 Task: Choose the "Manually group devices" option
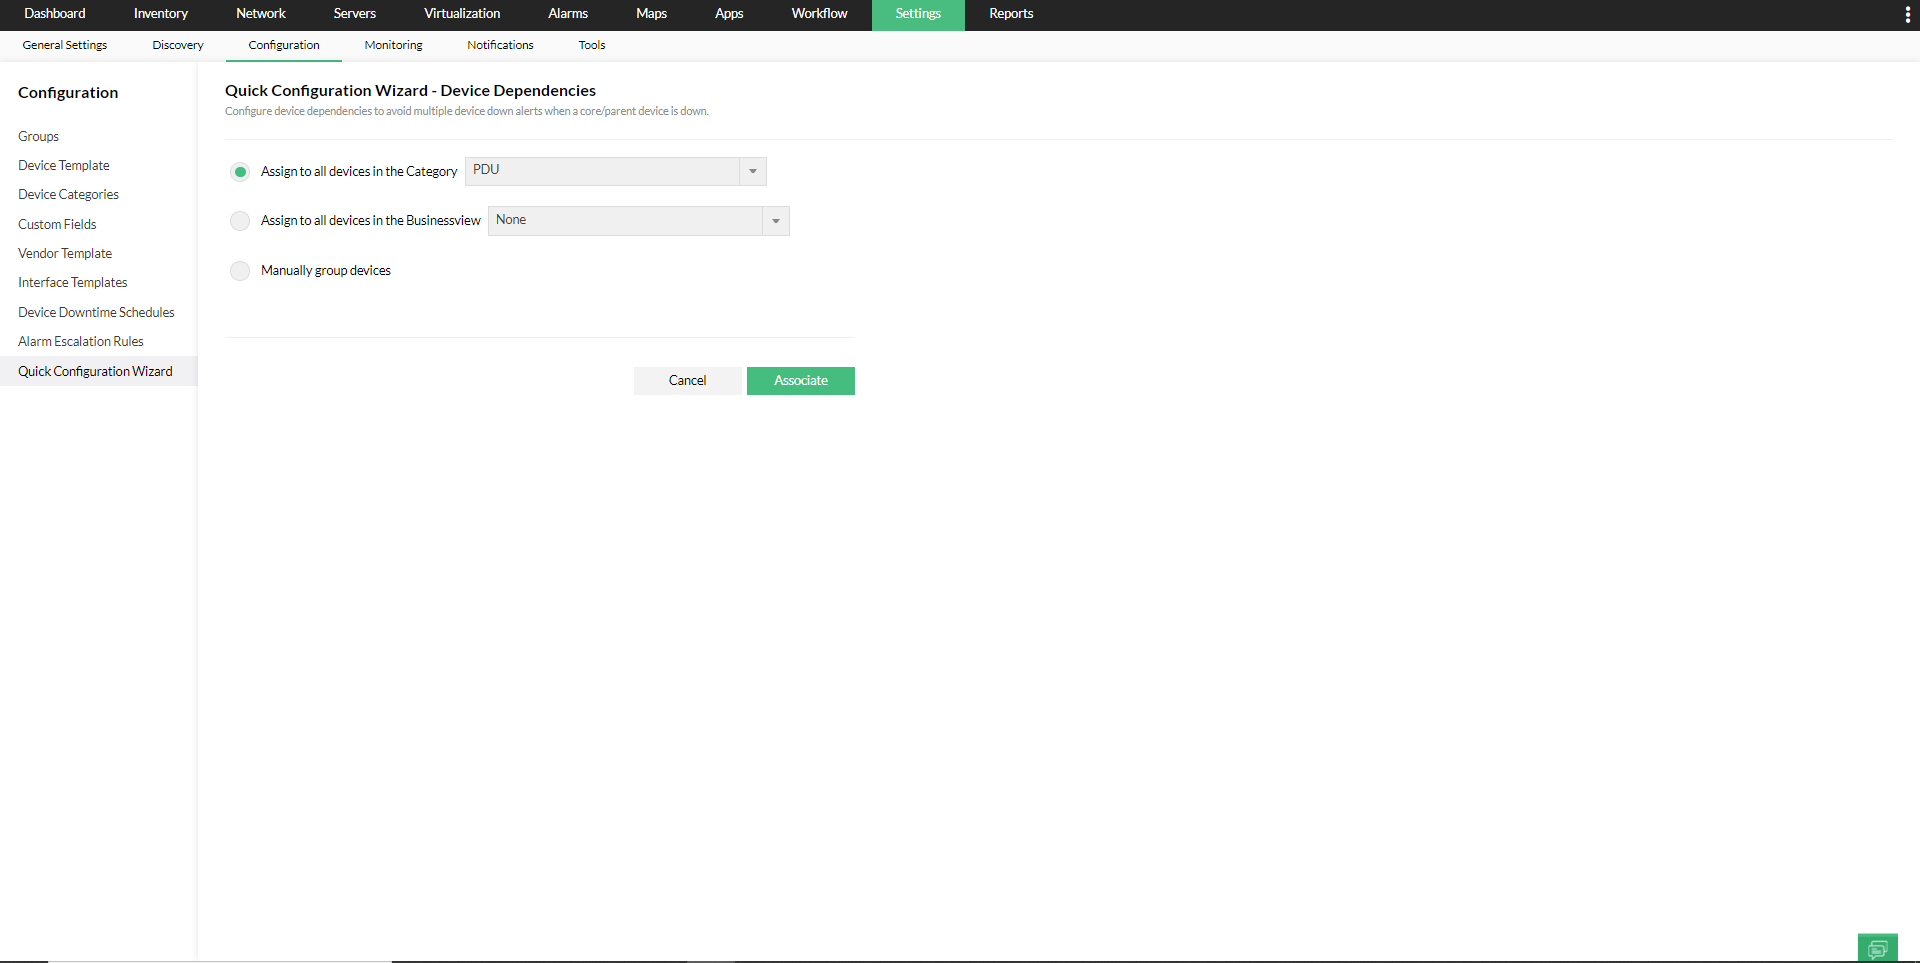(x=240, y=271)
